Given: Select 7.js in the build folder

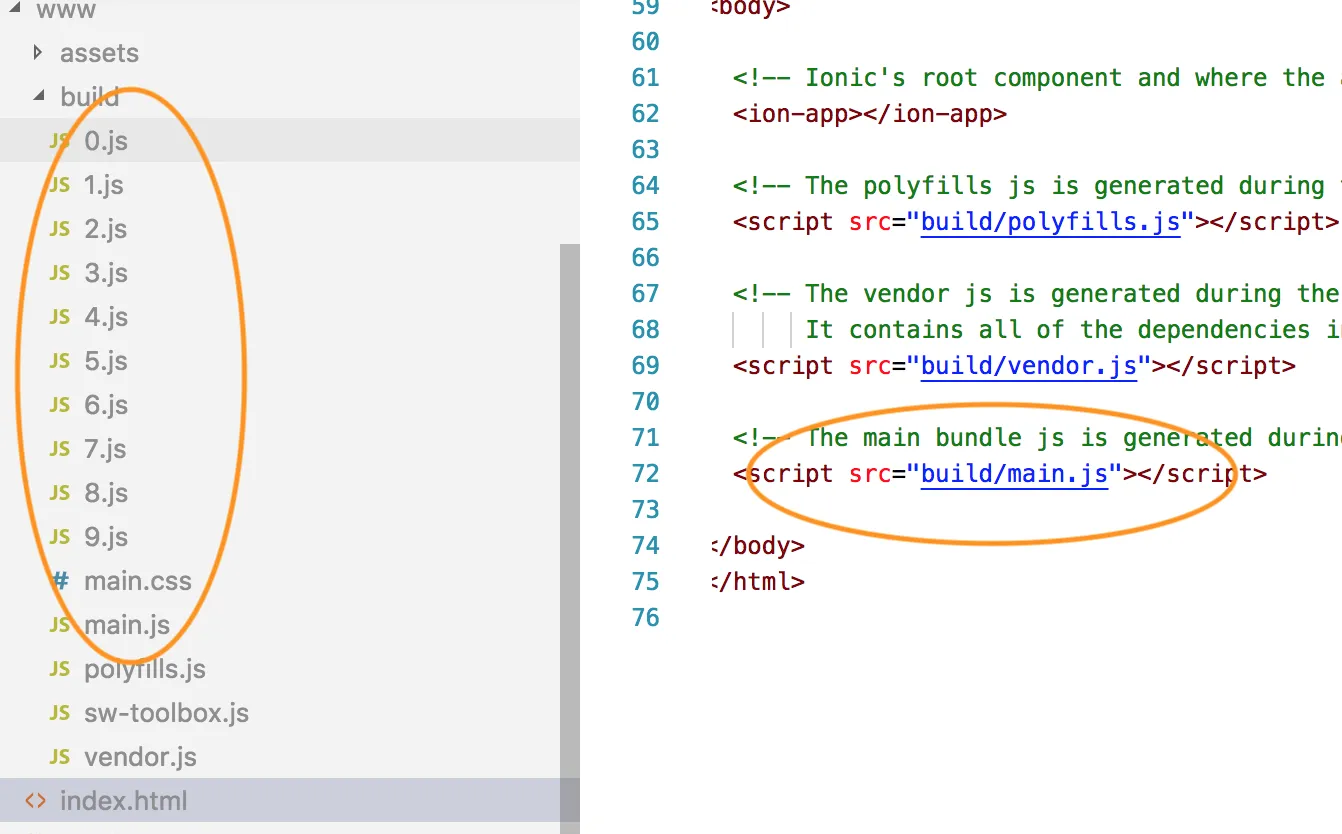Looking at the screenshot, I should coord(105,449).
